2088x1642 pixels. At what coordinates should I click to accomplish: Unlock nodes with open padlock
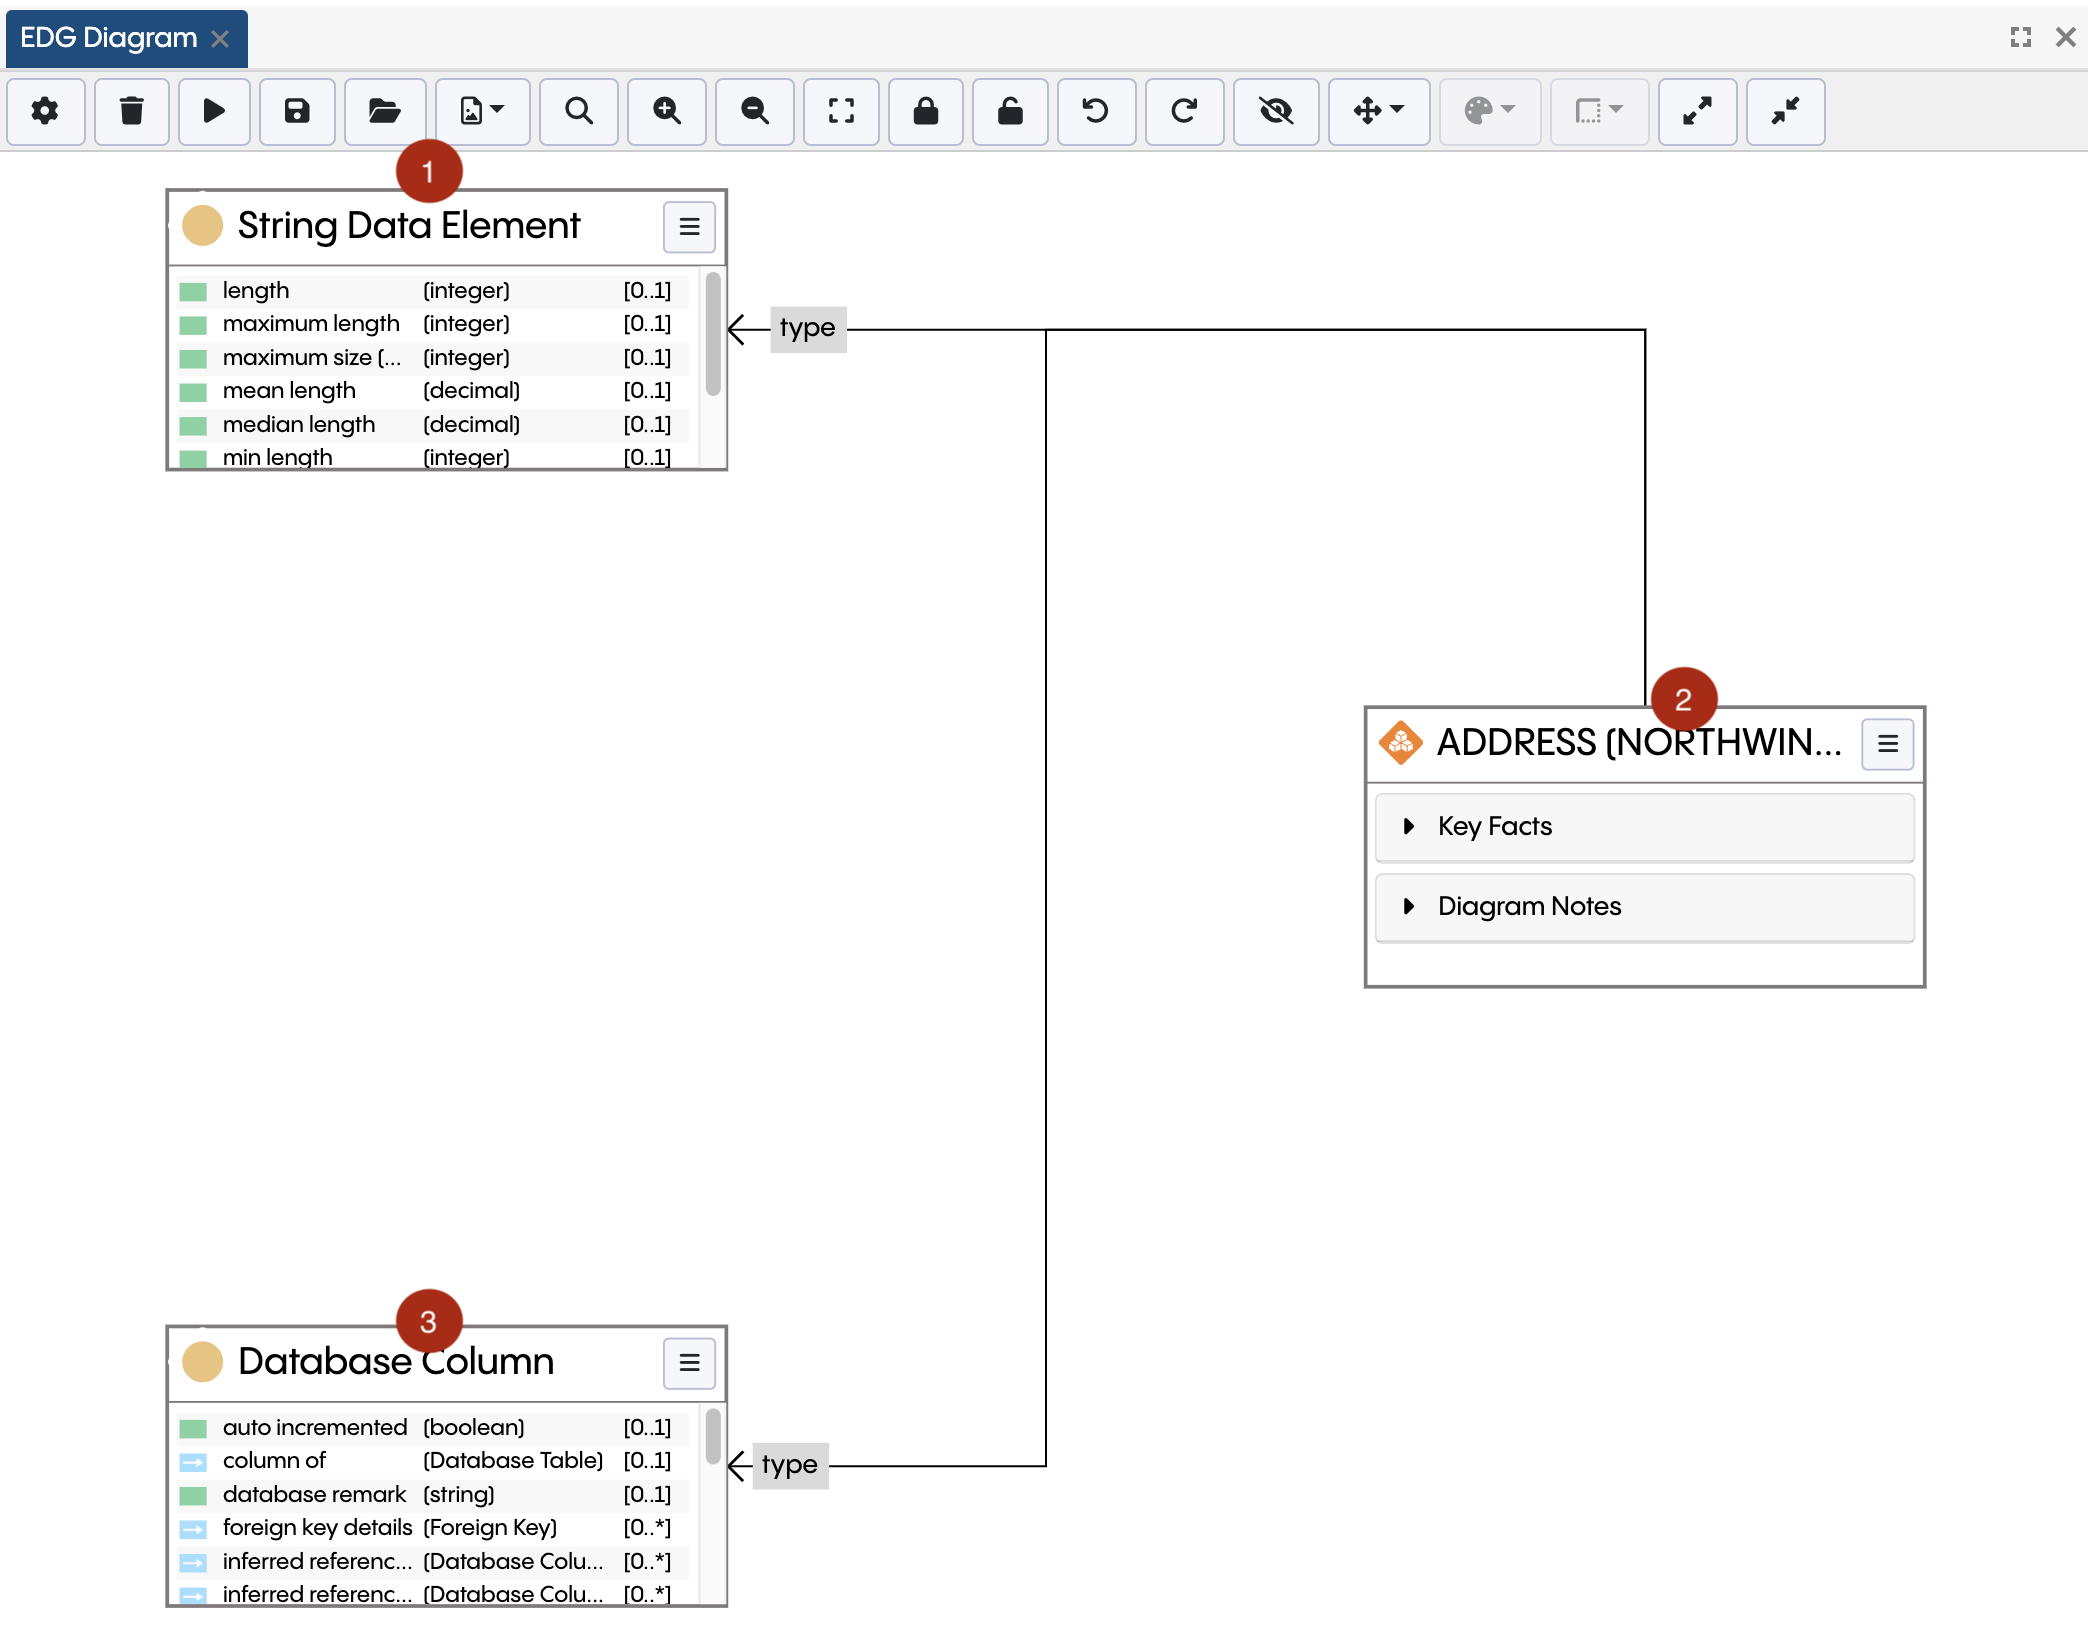click(x=1010, y=111)
